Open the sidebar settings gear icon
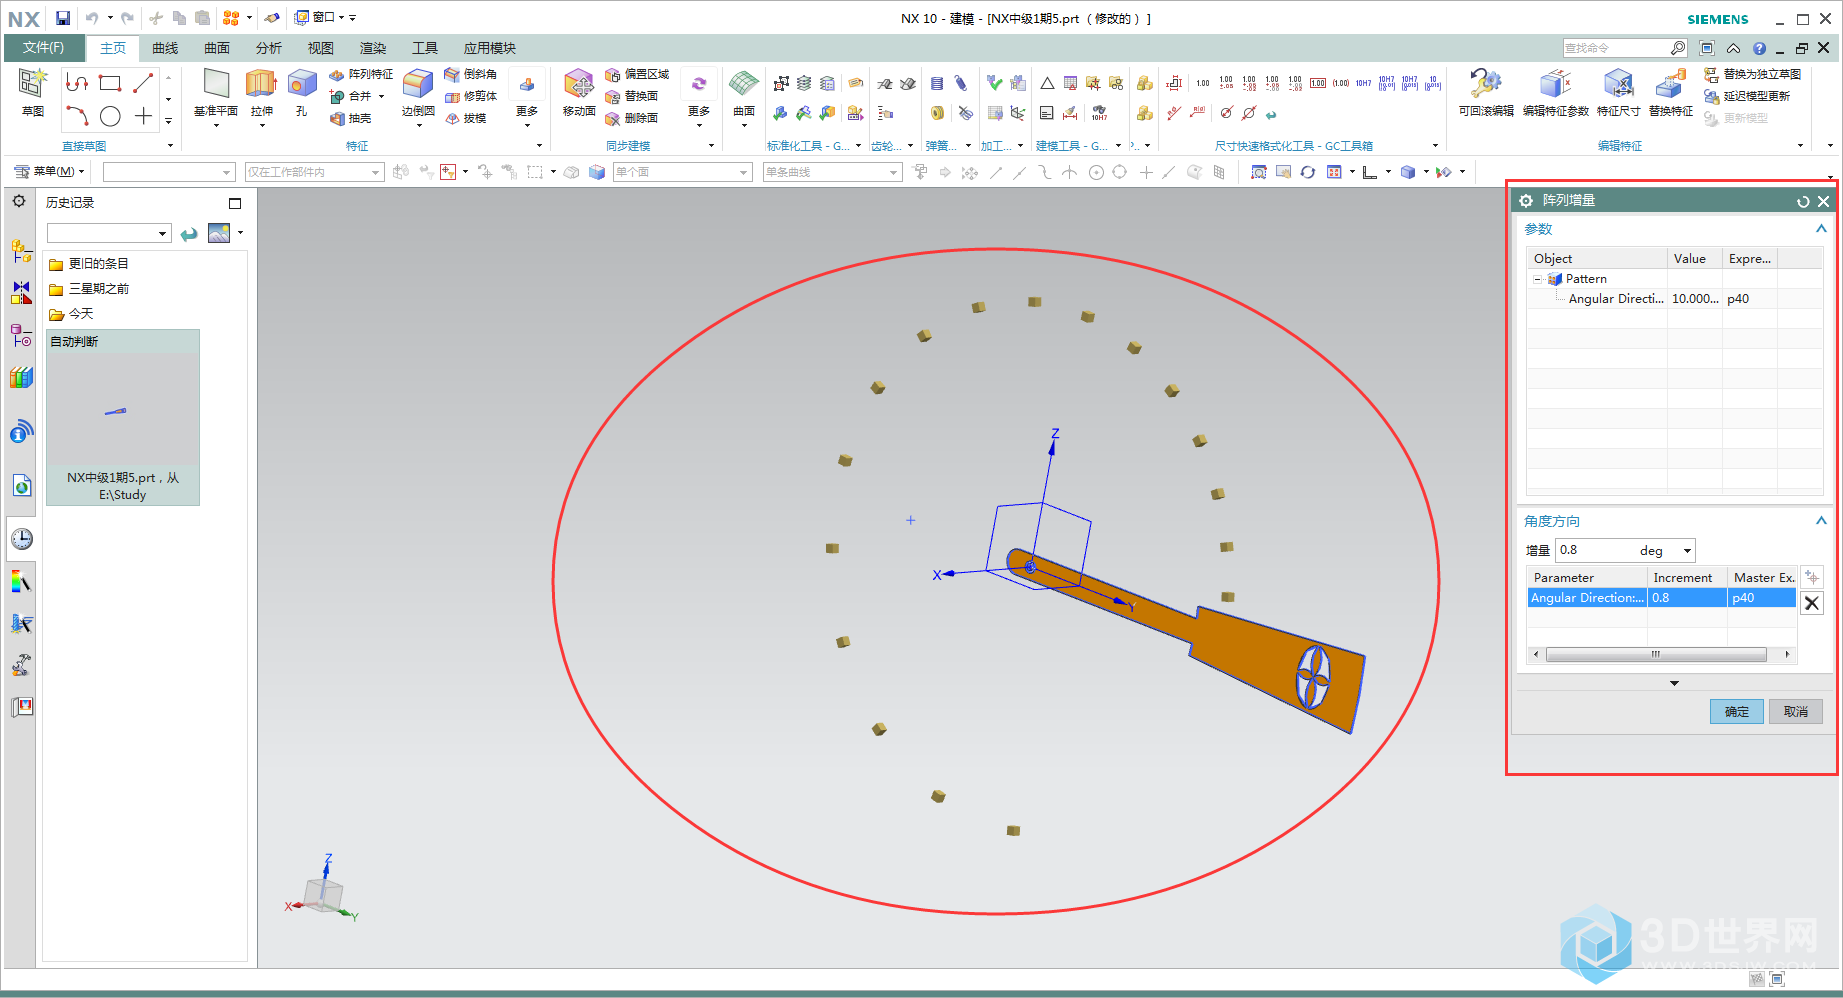The width and height of the screenshot is (1843, 998). (19, 201)
